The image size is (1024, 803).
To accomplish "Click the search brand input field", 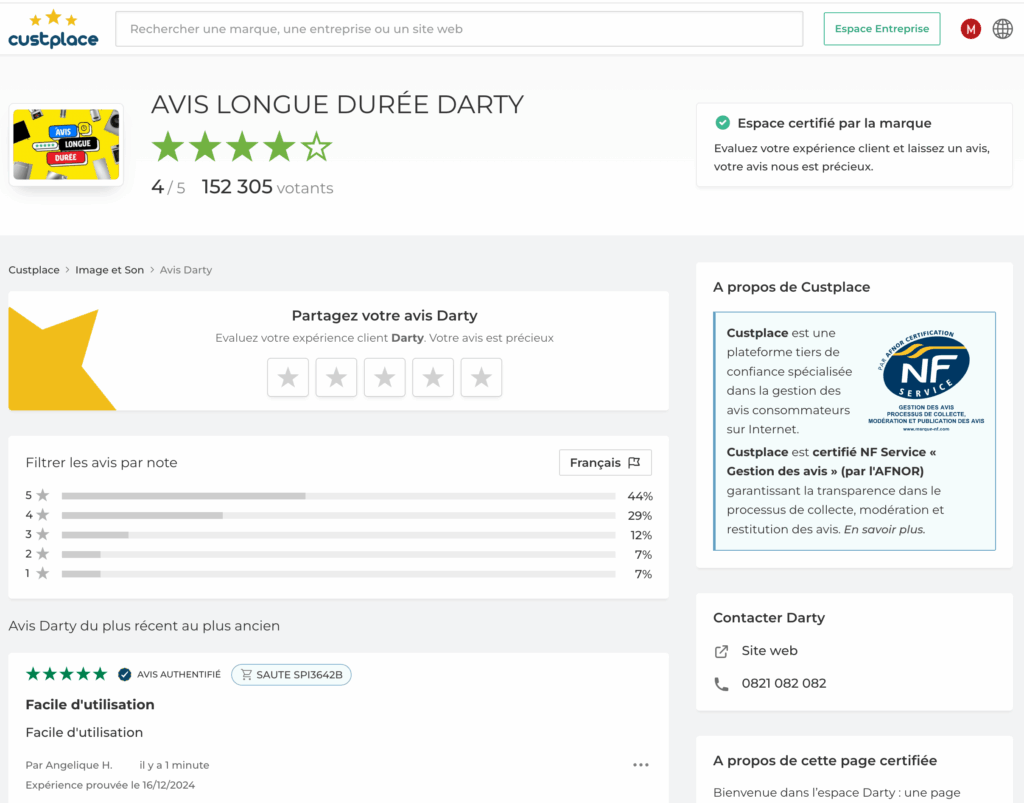I will (459, 29).
